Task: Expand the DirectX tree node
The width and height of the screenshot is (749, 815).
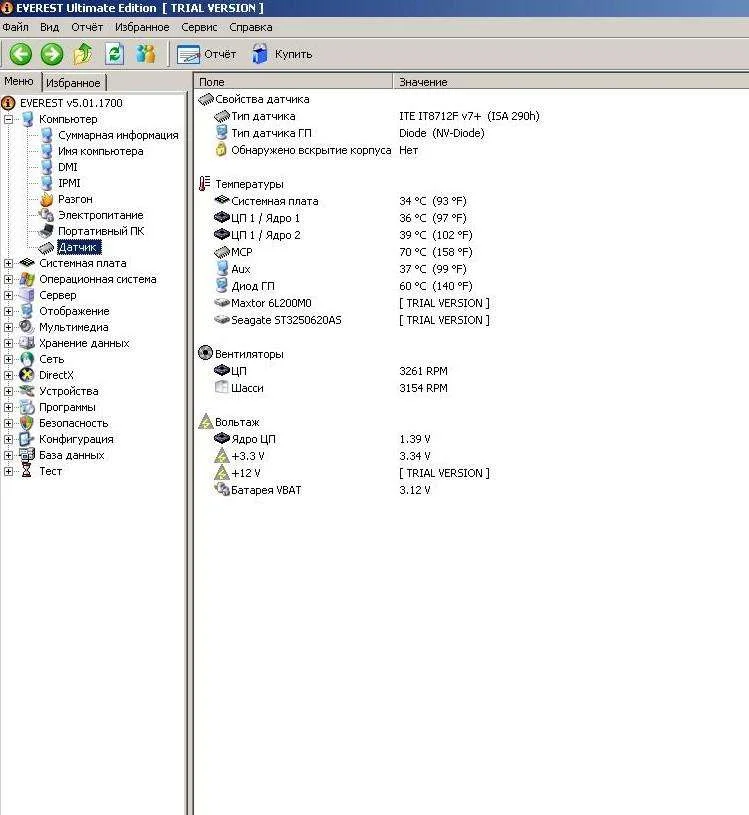Action: pyautogui.click(x=8, y=375)
